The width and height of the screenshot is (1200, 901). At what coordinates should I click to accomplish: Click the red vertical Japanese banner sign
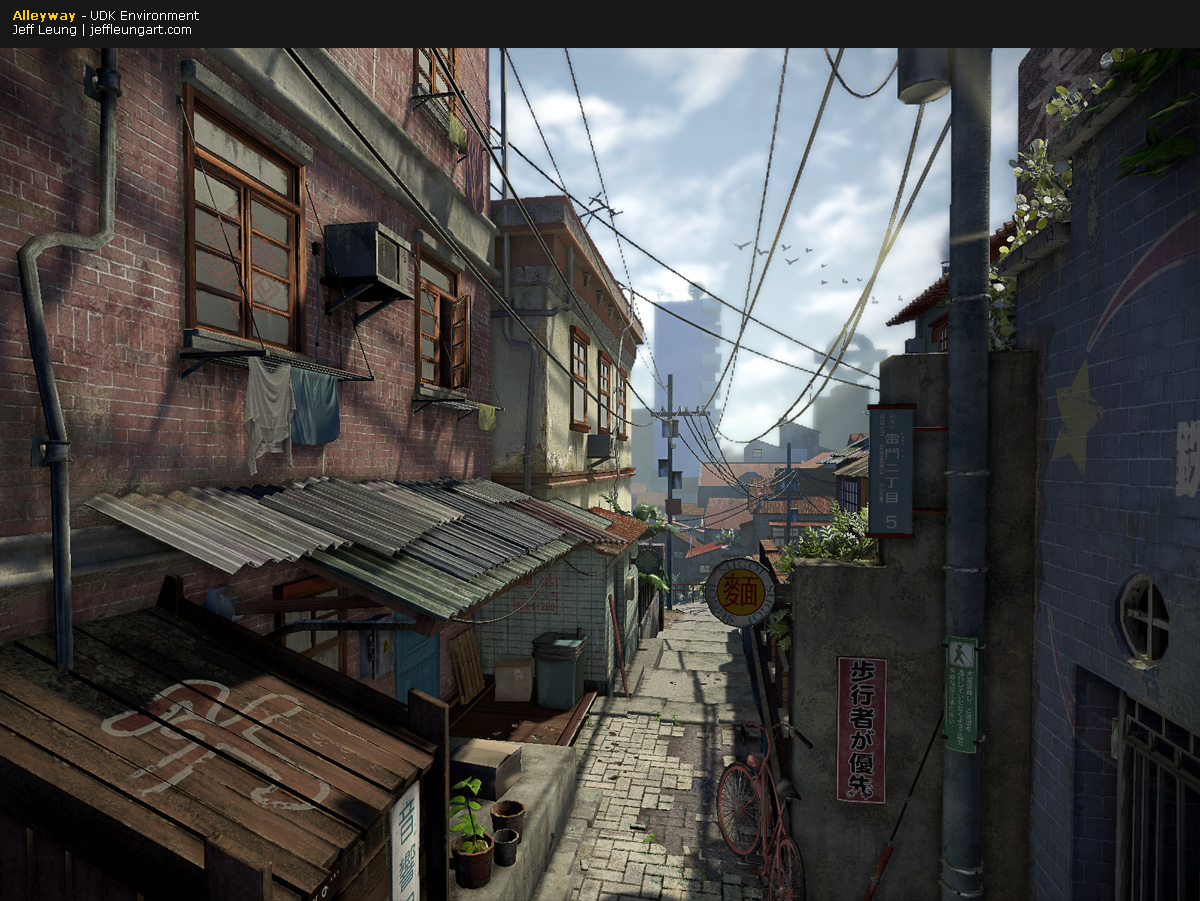[x=861, y=729]
